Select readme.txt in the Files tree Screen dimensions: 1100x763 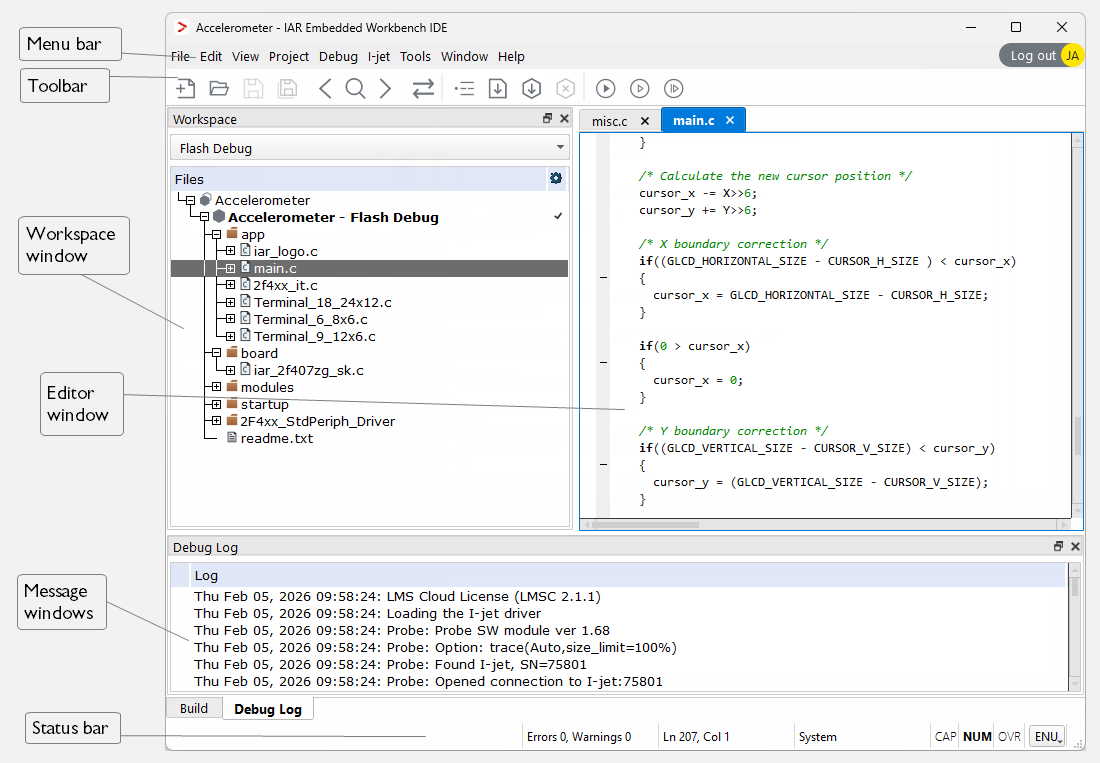click(276, 438)
